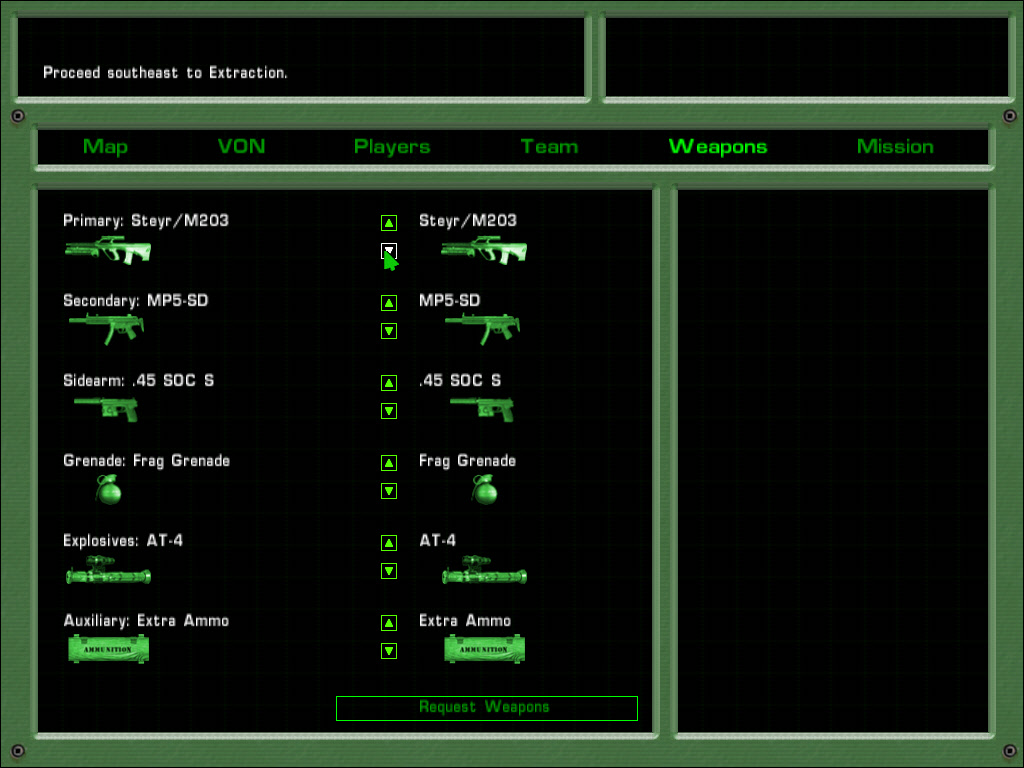Click requested 'Extra Ammo' name text

point(464,620)
